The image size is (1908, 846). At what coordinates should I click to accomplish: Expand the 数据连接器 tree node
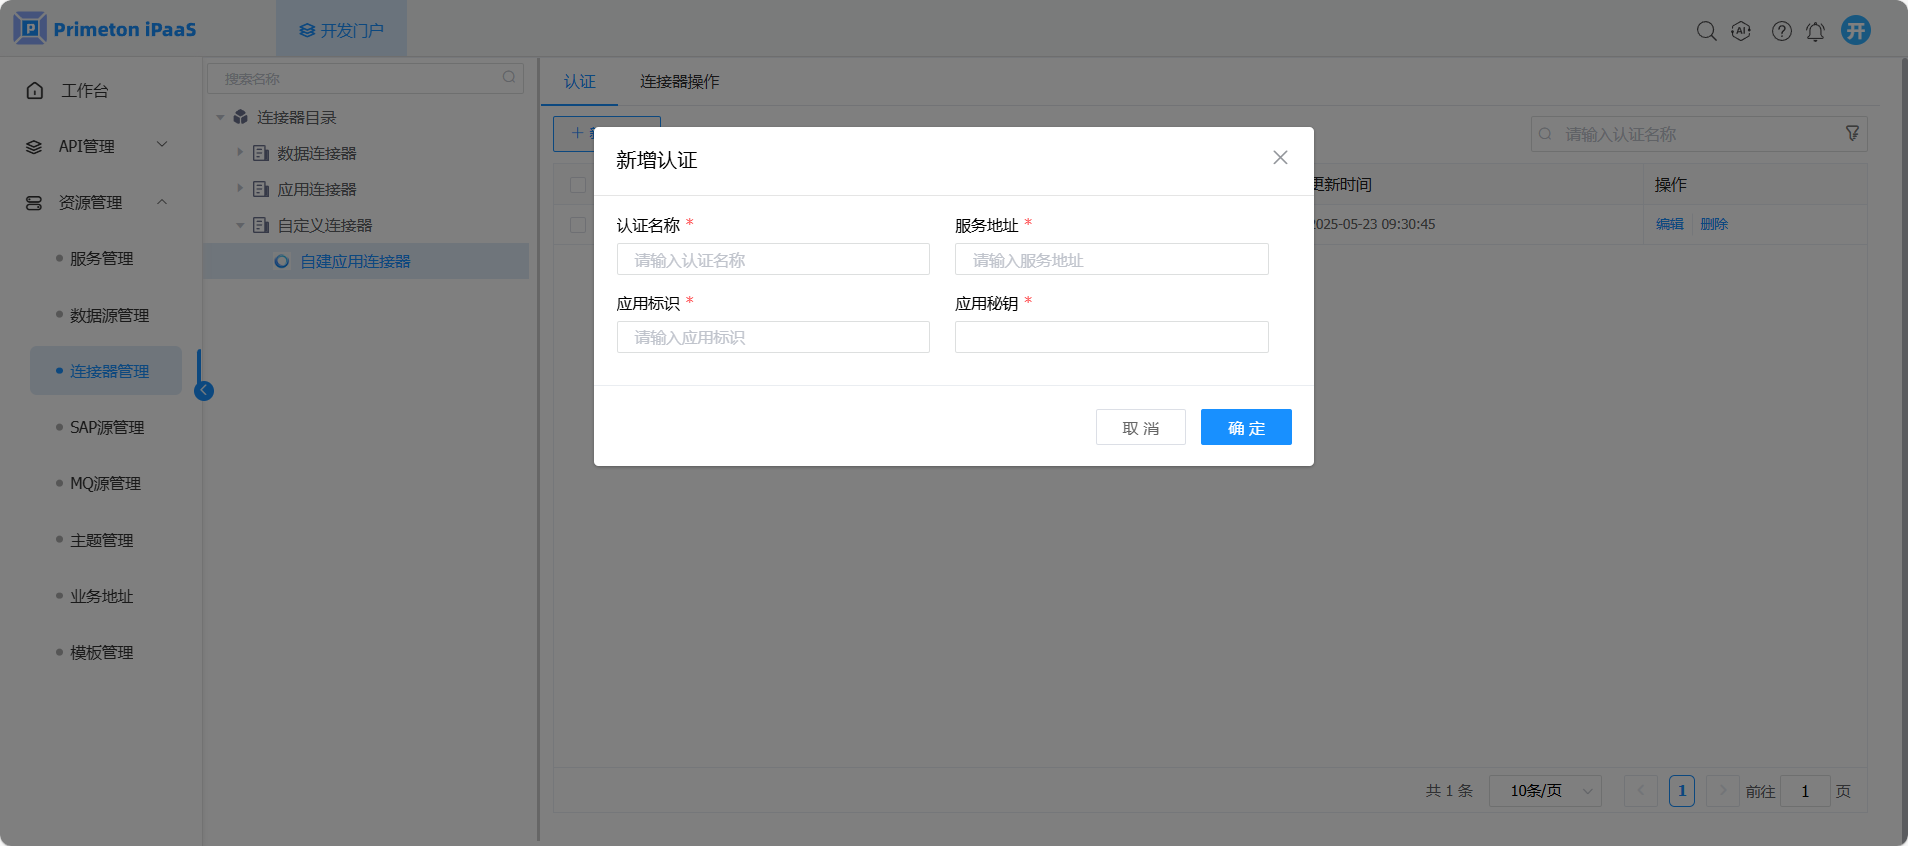[x=240, y=153]
